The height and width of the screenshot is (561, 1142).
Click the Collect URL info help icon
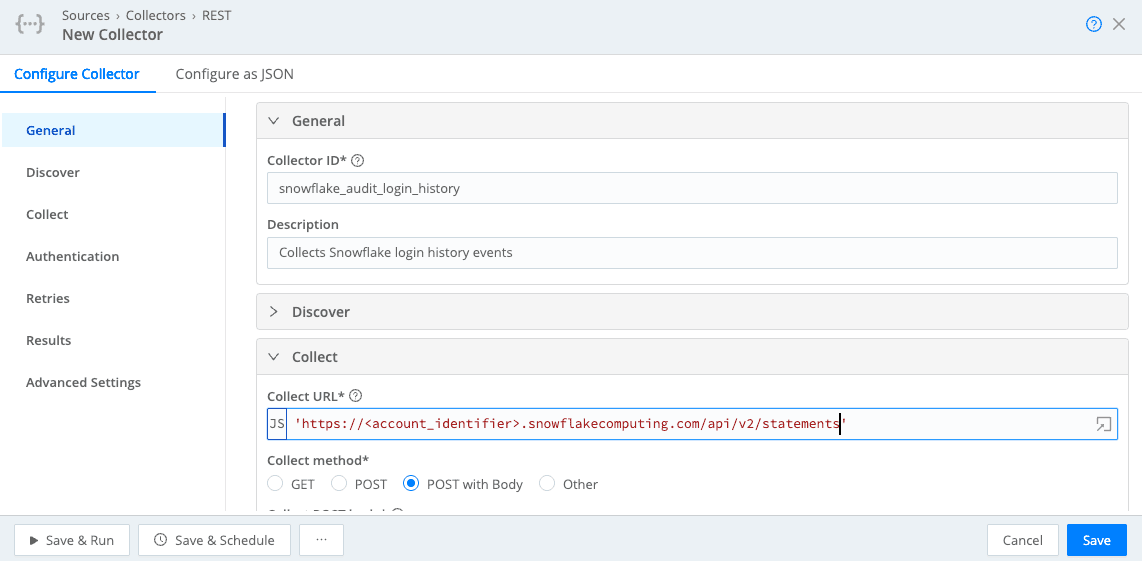tap(355, 395)
